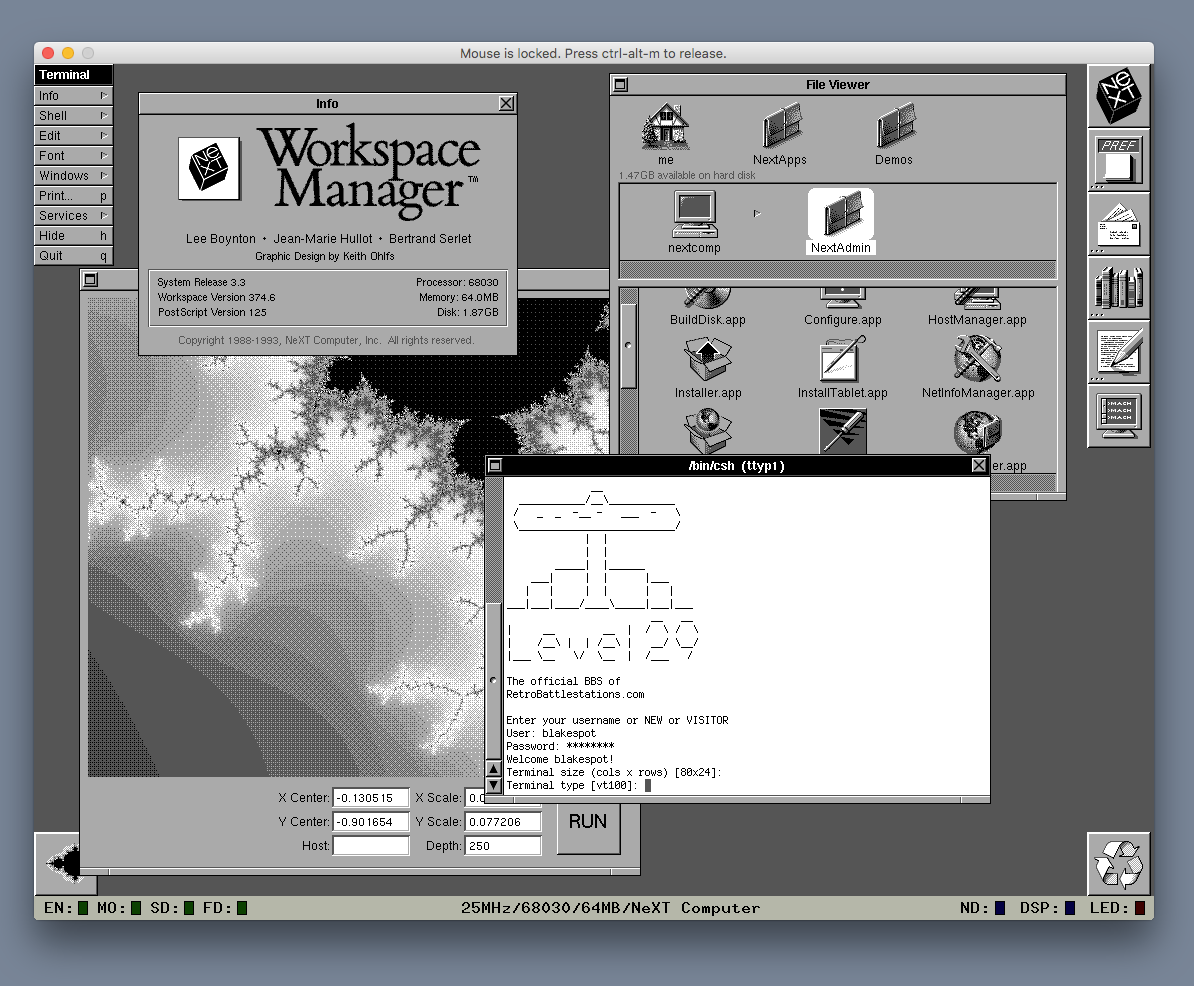Click the X Center input field

tap(371, 798)
